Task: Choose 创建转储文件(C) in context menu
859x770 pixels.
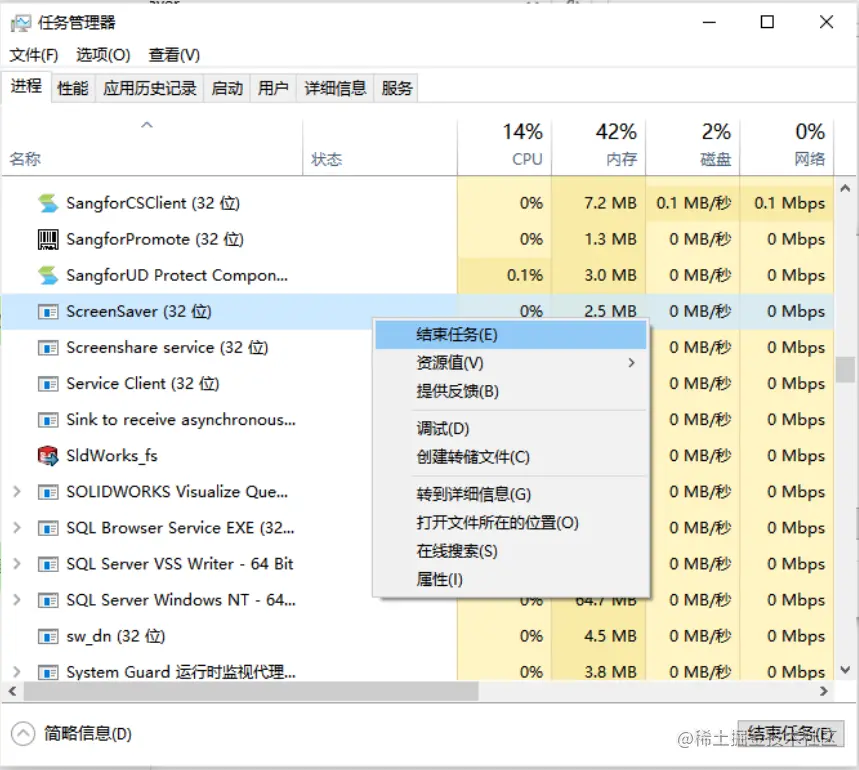Action: pyautogui.click(x=511, y=457)
